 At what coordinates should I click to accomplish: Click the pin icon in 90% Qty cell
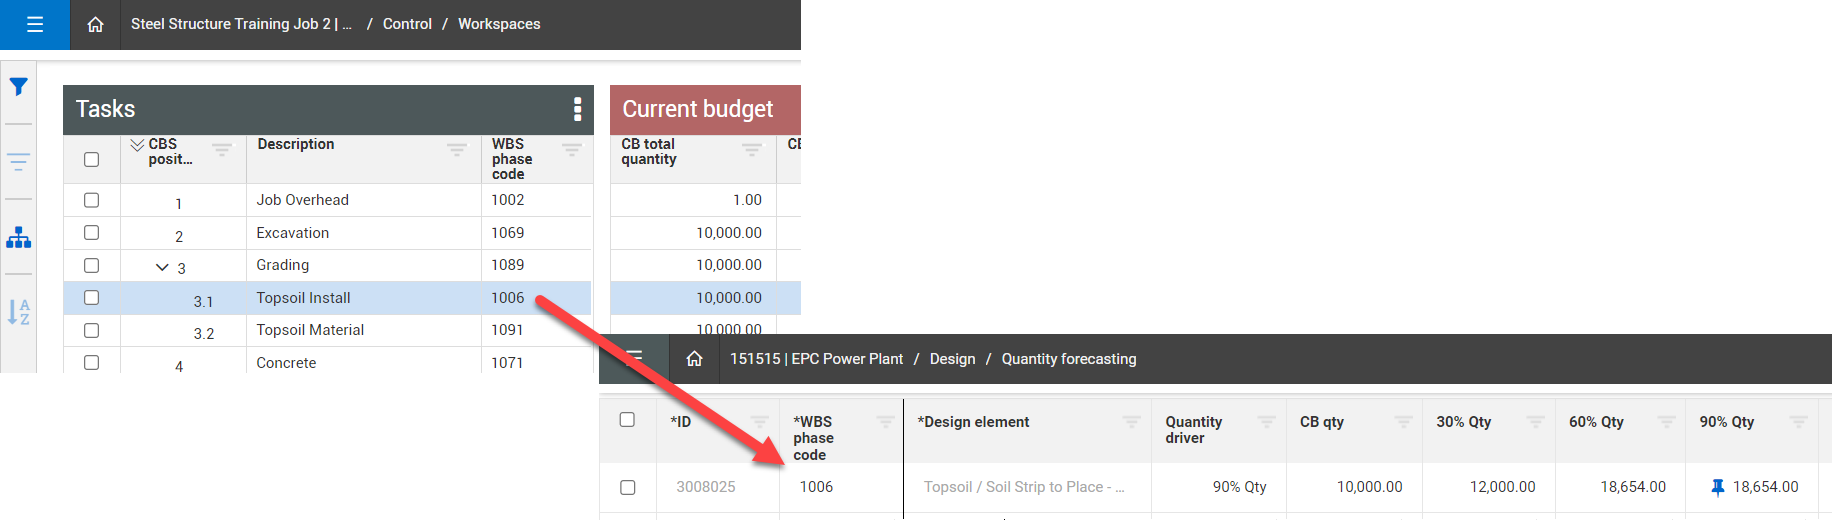pos(1717,487)
